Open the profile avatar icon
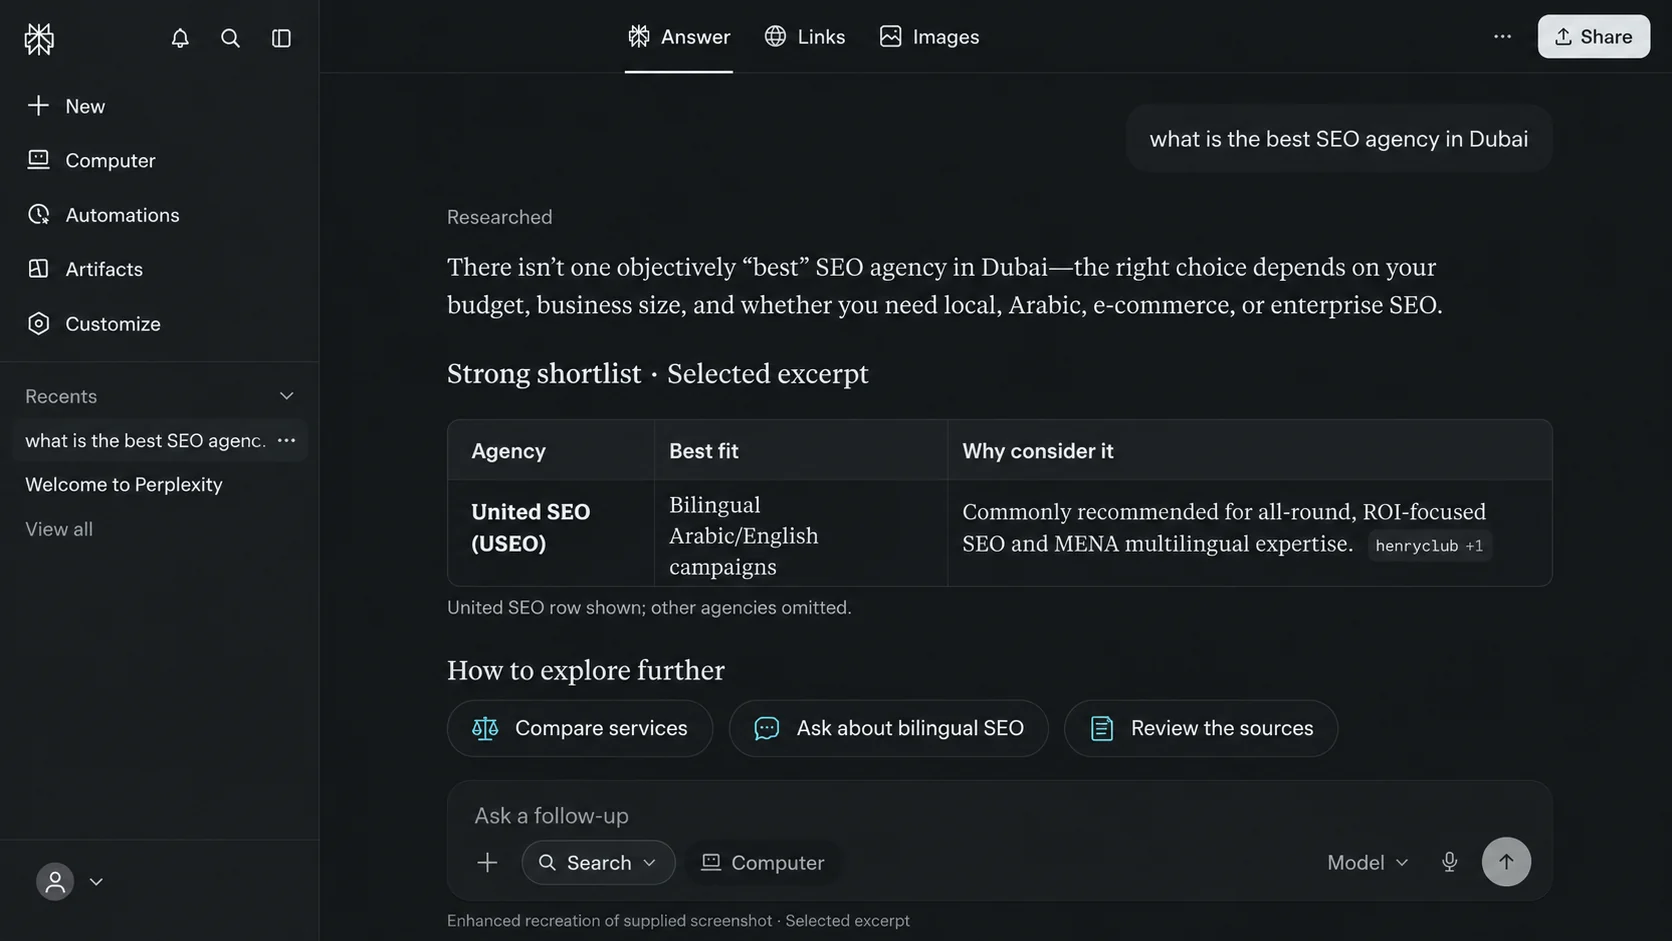1672x941 pixels. [55, 882]
